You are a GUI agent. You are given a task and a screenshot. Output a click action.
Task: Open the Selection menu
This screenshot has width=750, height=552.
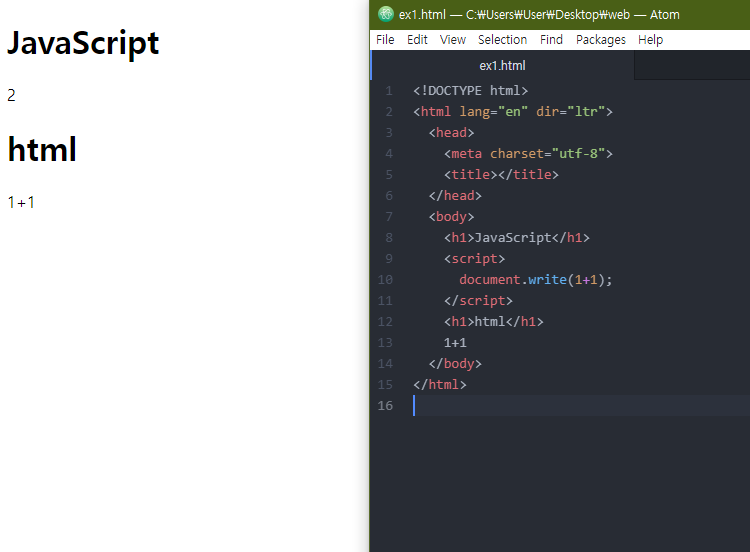pos(502,40)
